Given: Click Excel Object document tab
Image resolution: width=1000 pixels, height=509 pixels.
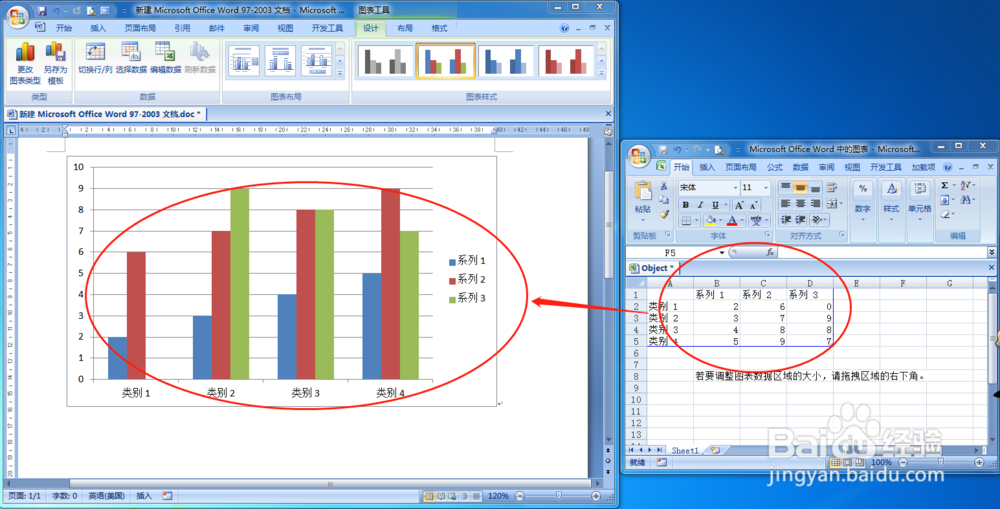Looking at the screenshot, I should [652, 268].
